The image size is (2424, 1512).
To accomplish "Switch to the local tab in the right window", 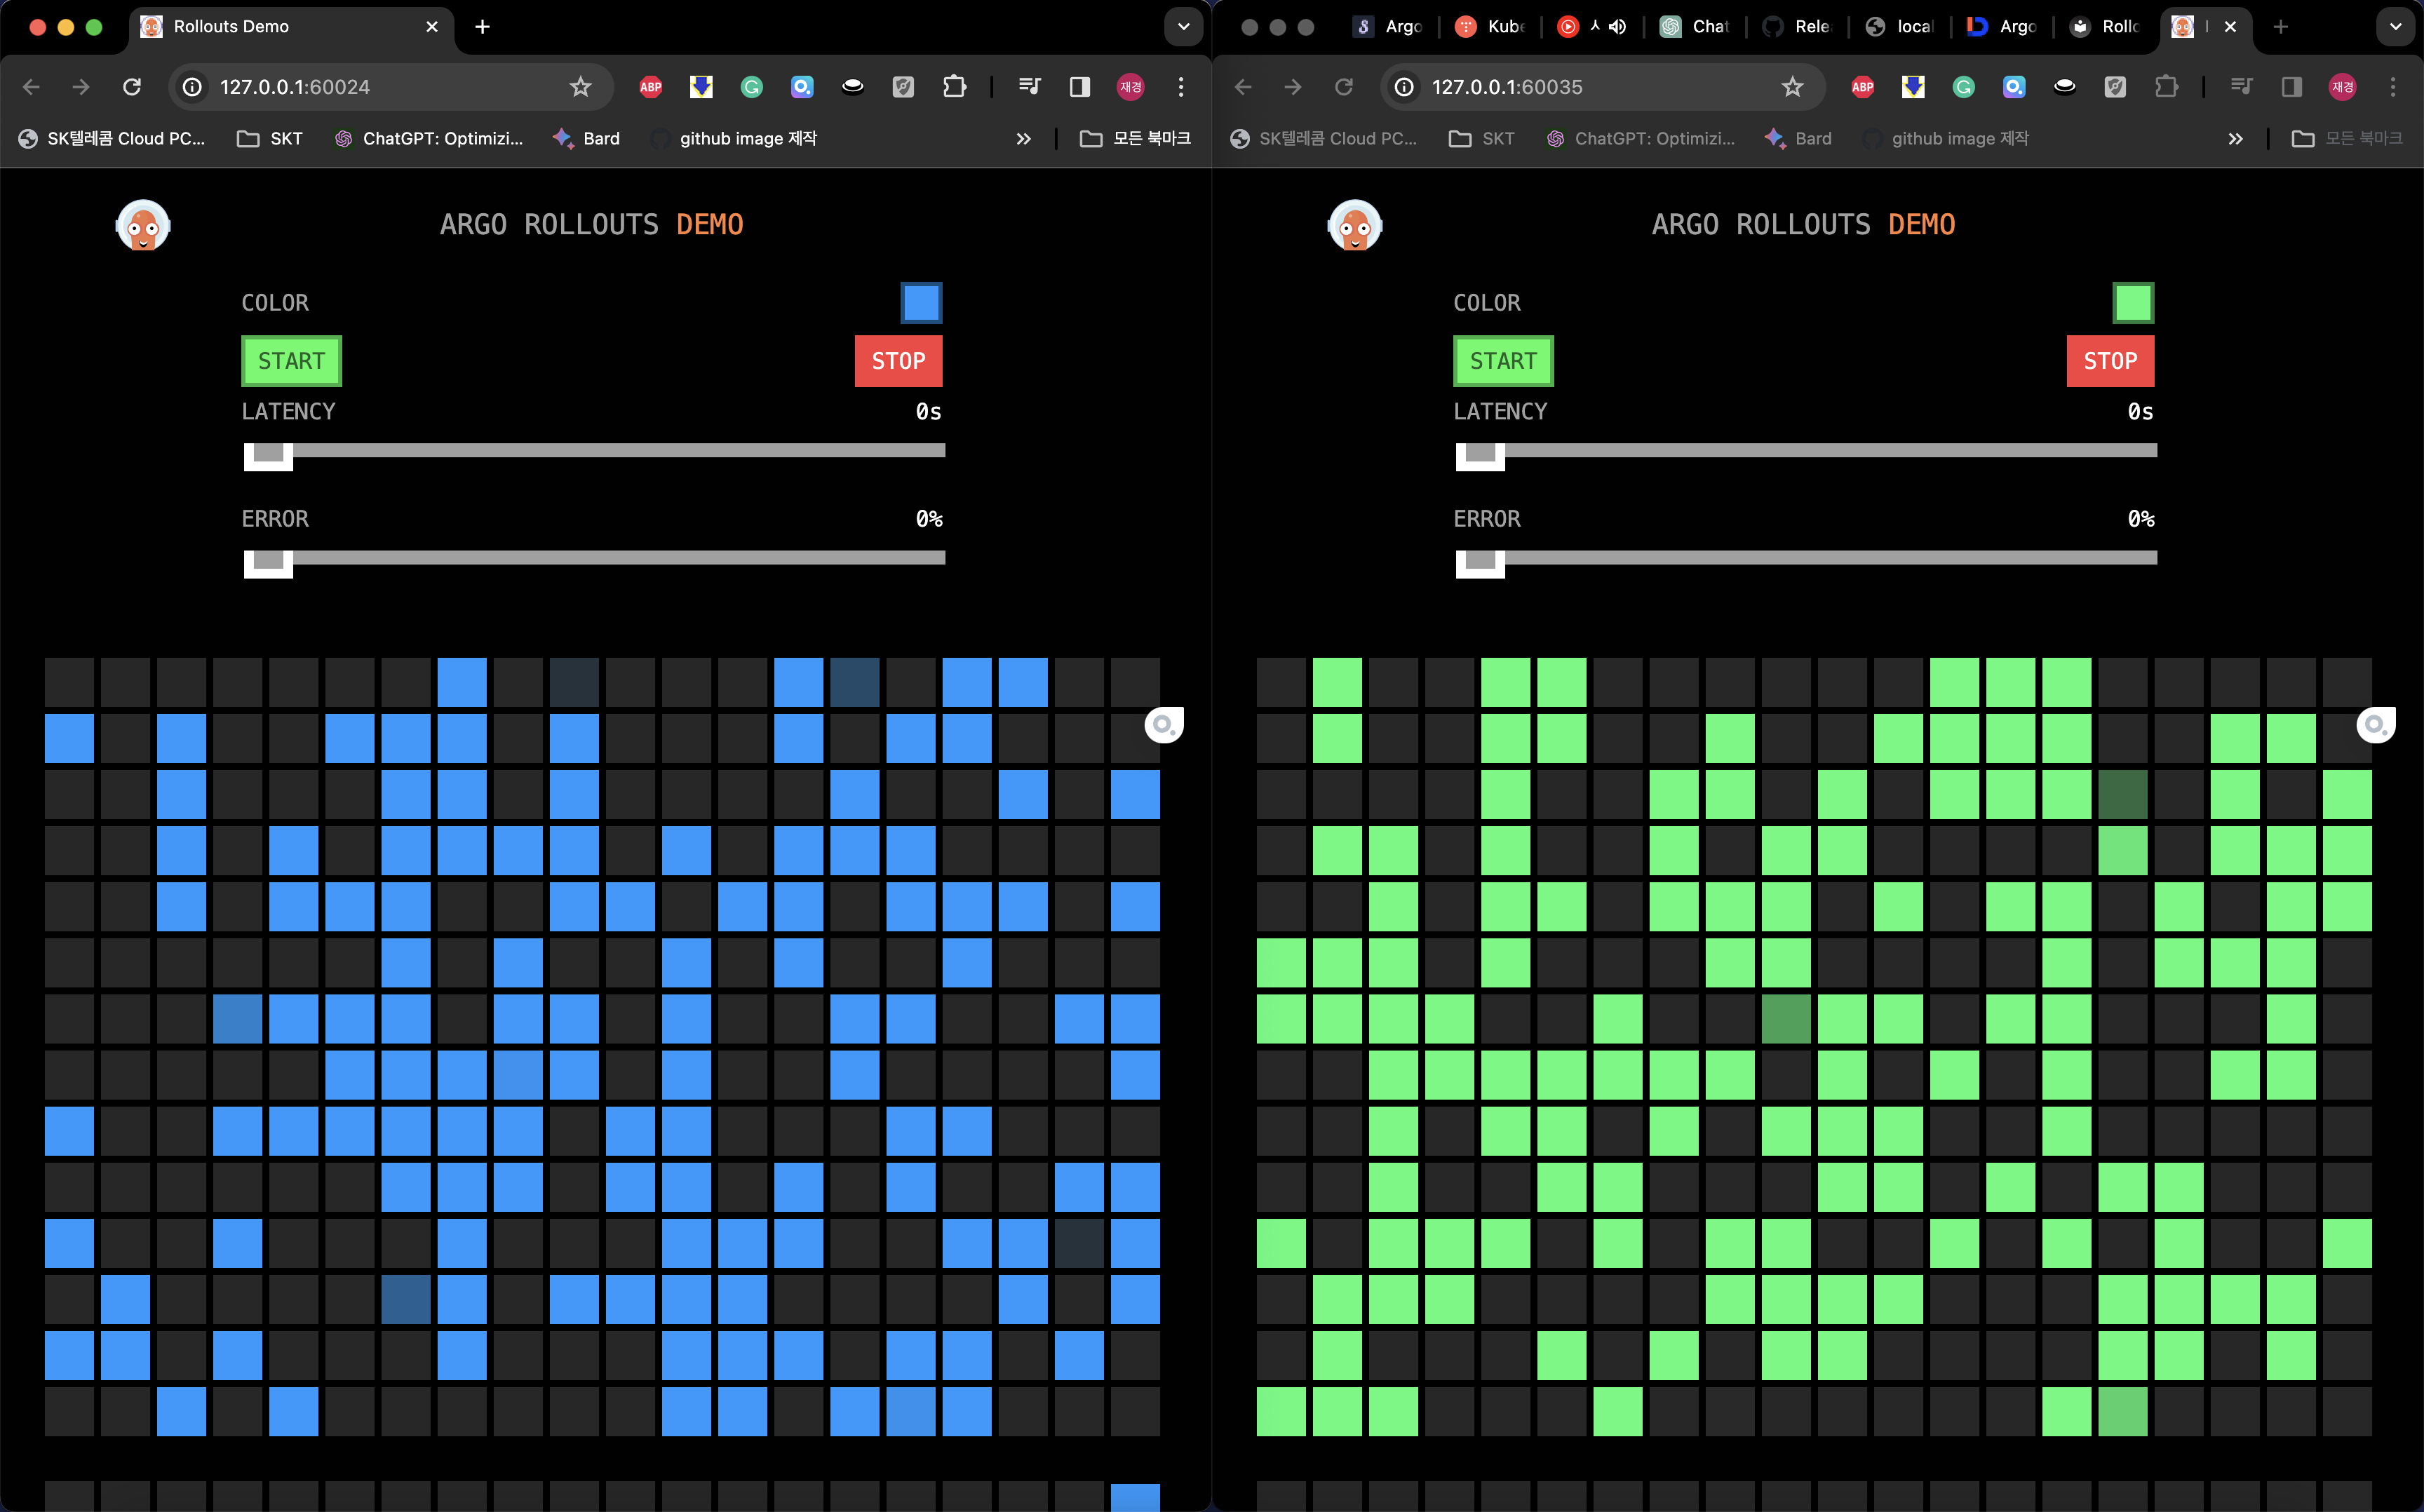I will click(1900, 27).
